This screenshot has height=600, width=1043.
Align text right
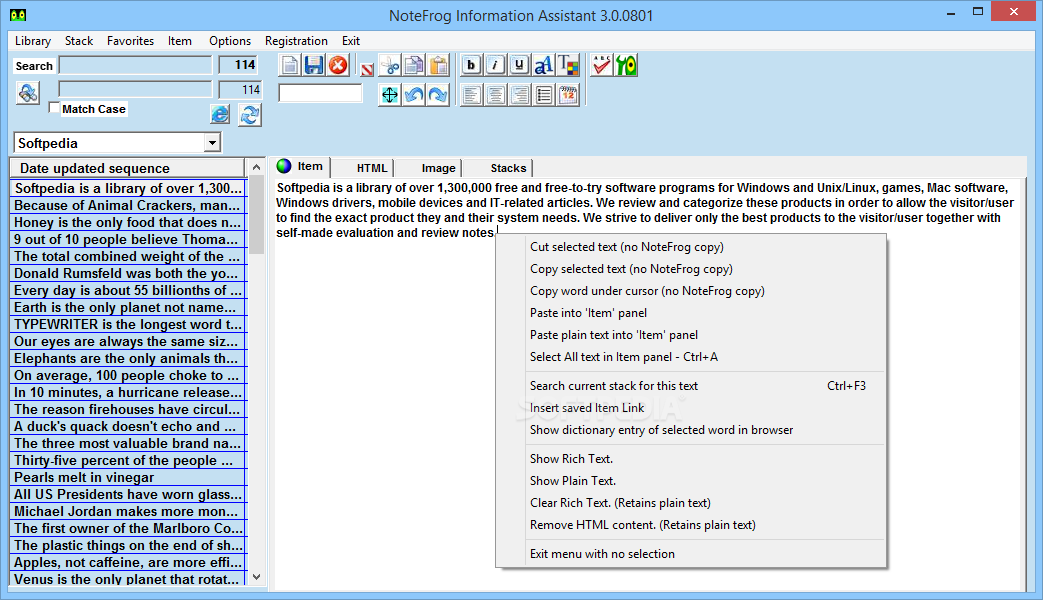pyautogui.click(x=520, y=94)
